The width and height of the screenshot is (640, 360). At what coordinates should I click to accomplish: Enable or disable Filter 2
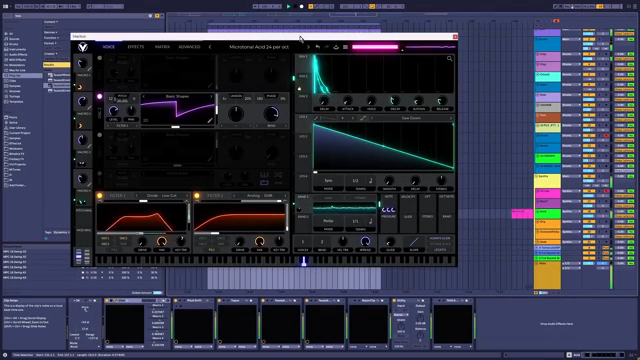pos(197,196)
